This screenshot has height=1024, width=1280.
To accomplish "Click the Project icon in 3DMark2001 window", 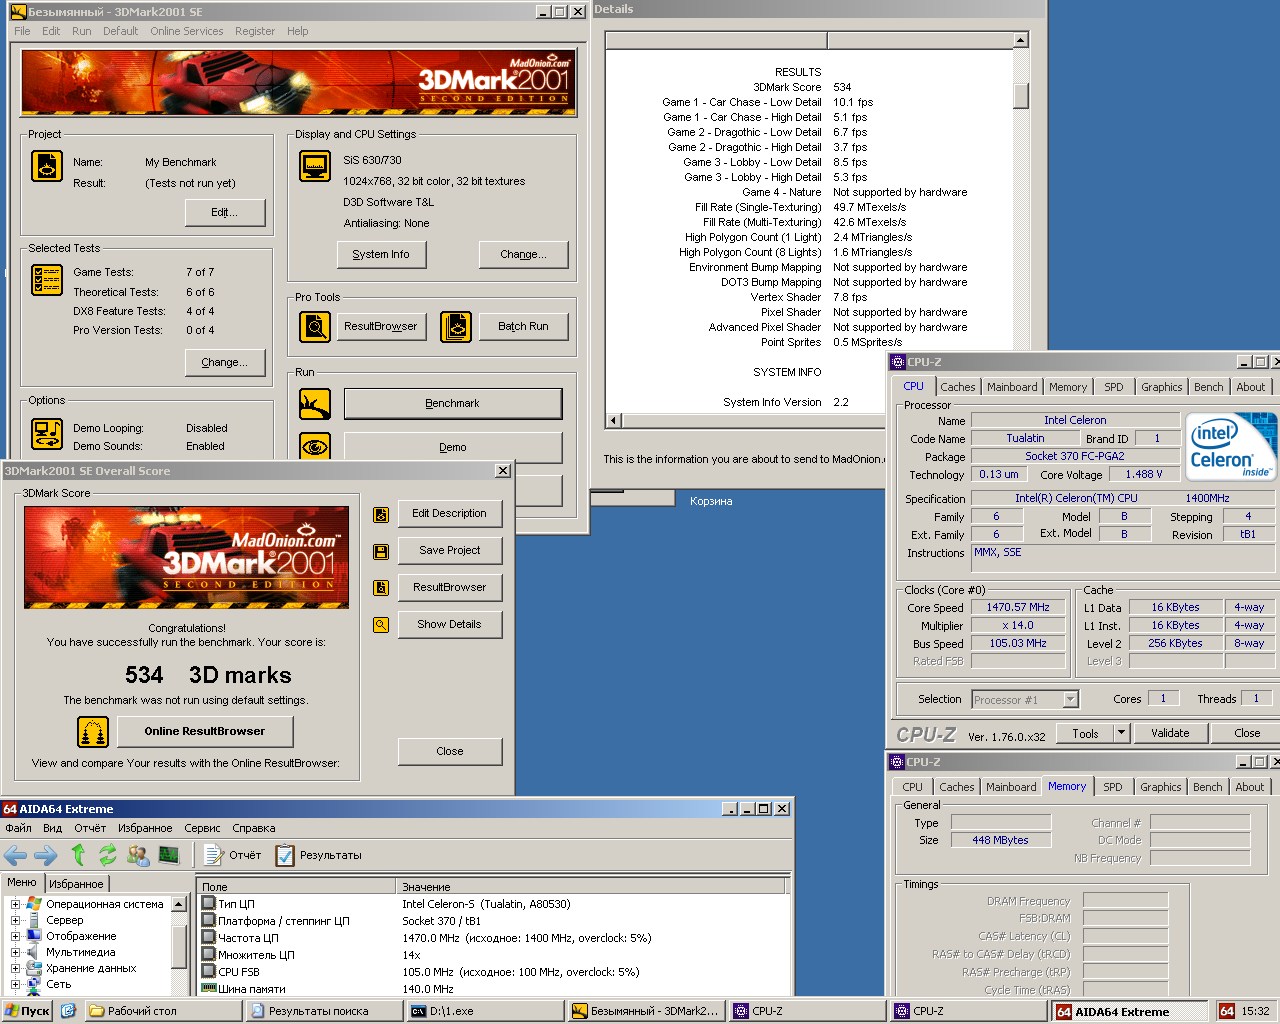I will (47, 165).
